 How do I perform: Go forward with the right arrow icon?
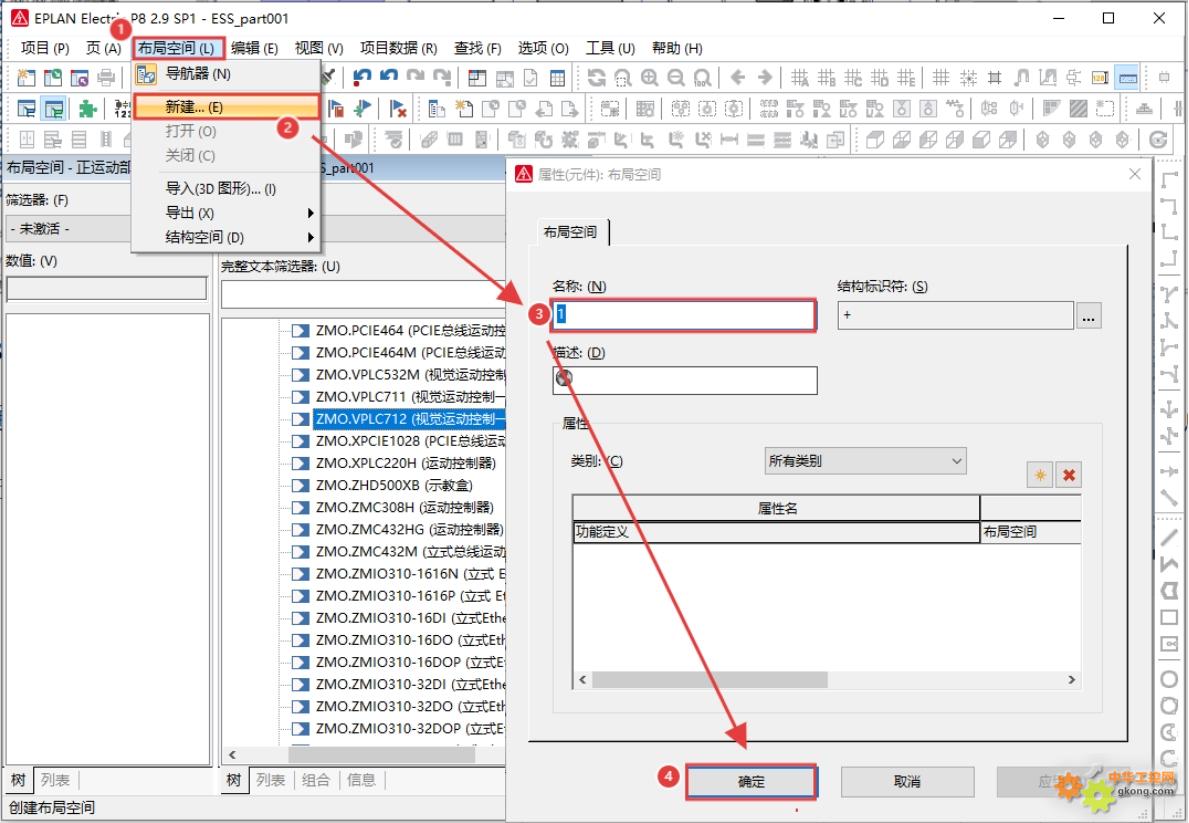[765, 77]
